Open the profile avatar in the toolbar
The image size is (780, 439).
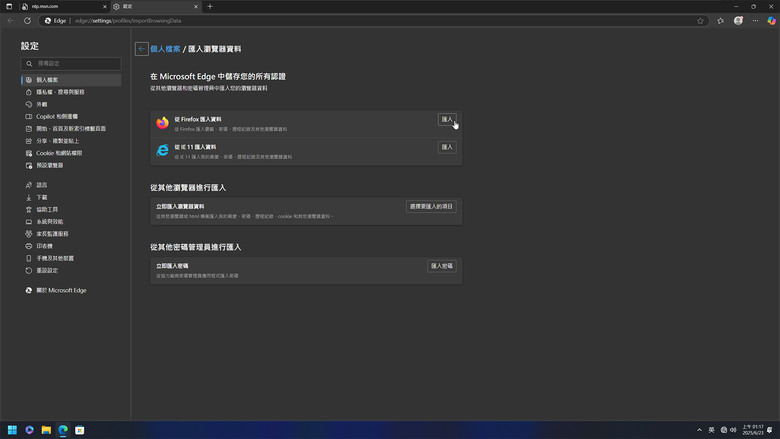click(738, 21)
